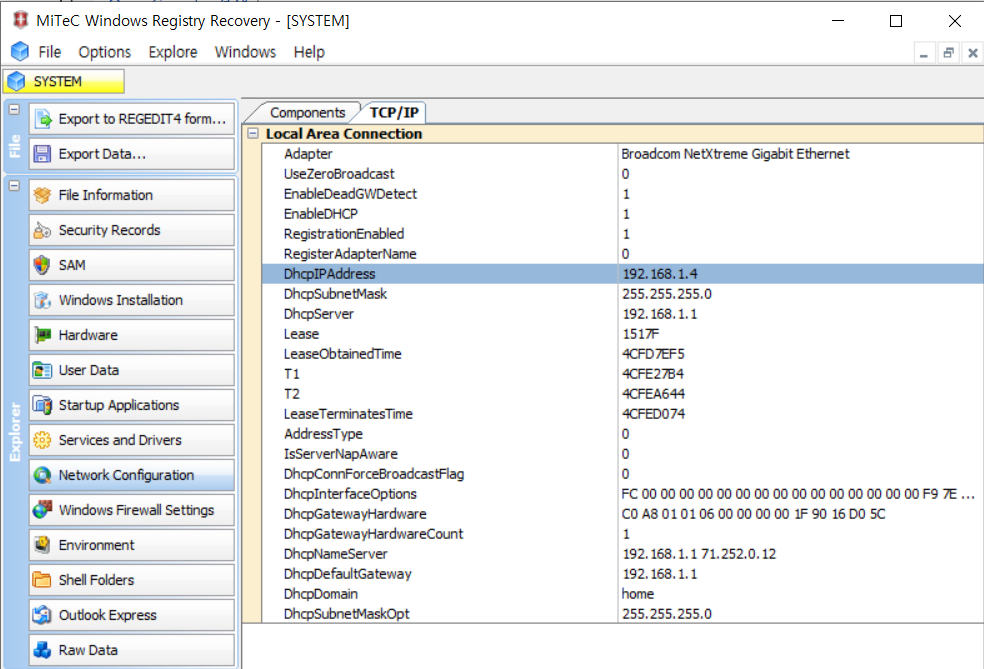The height and width of the screenshot is (669, 984).
Task: Click the DhcpNameServer value 192.168.1.1 71.252.0.12
Action: [699, 554]
